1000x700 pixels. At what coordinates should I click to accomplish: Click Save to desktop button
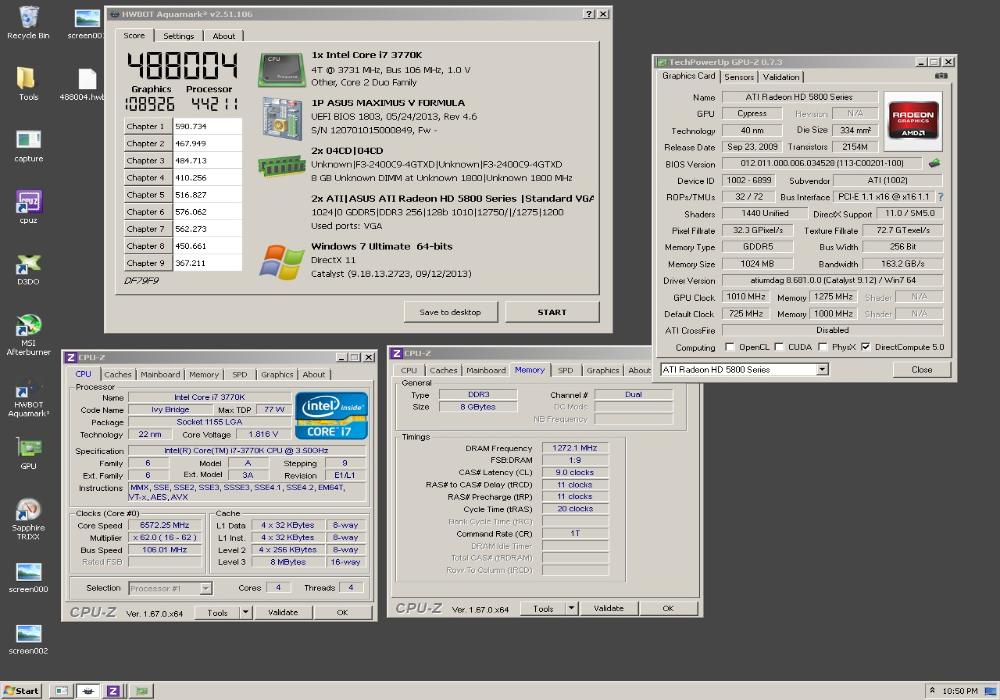pos(450,312)
